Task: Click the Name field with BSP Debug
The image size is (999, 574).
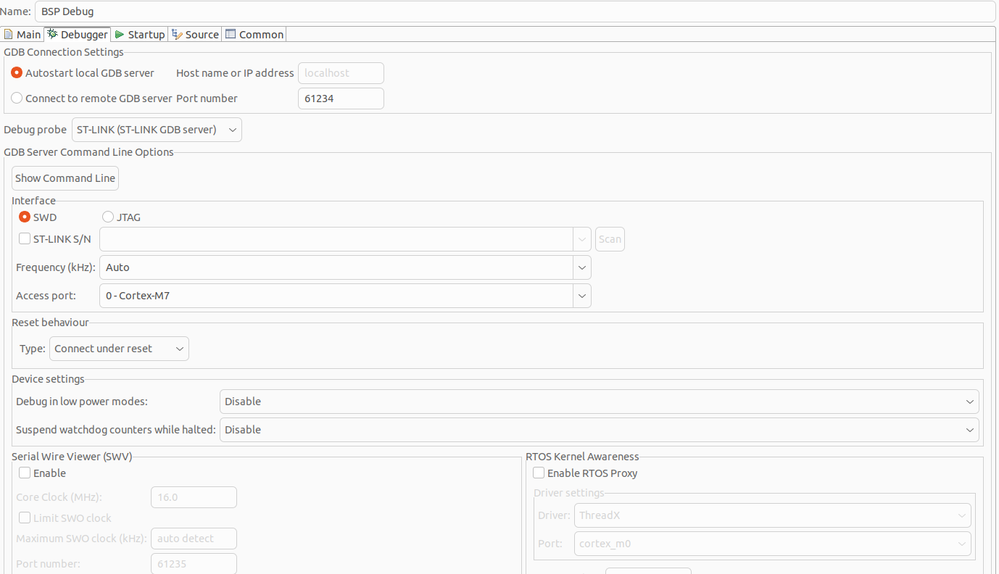Action: 515,11
